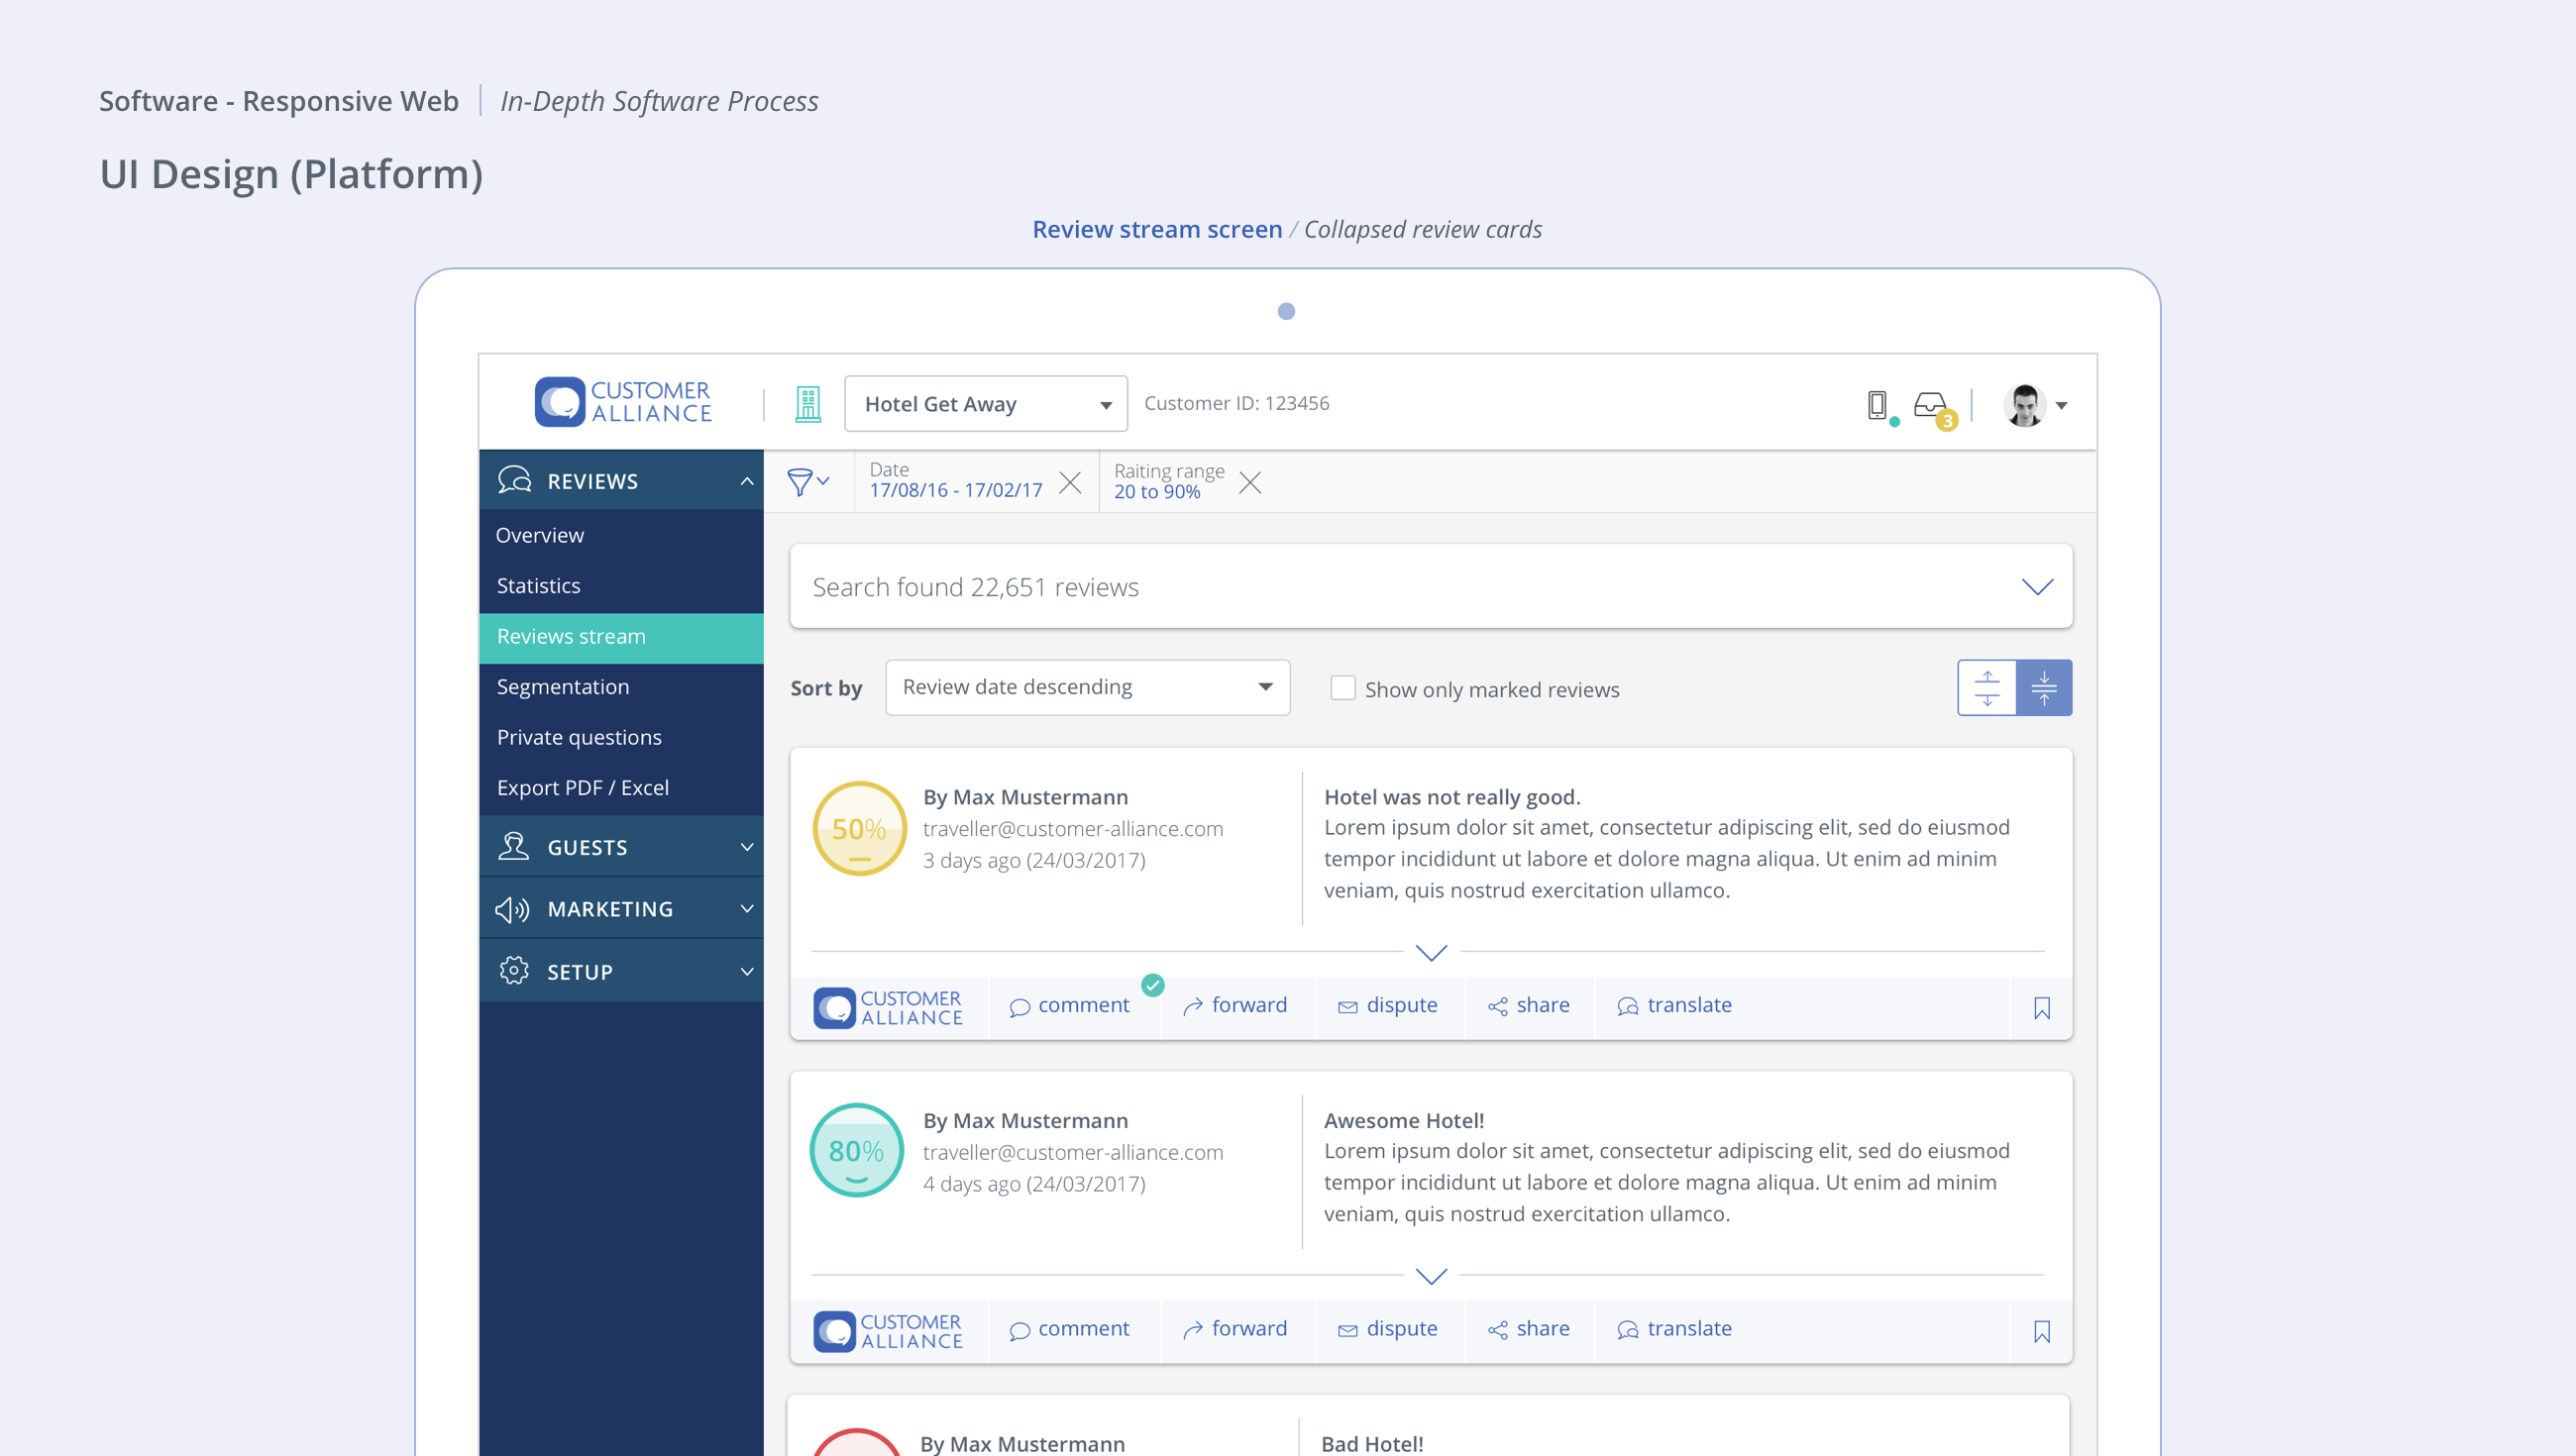Click the GUESTS person icon
The width and height of the screenshot is (2576, 1456).
514,846
